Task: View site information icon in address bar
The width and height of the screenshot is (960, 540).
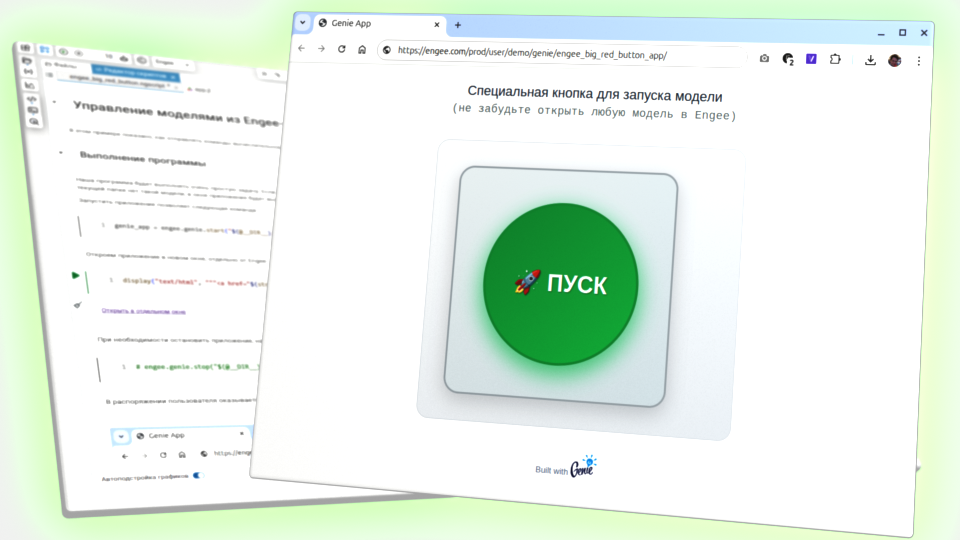Action: [387, 50]
